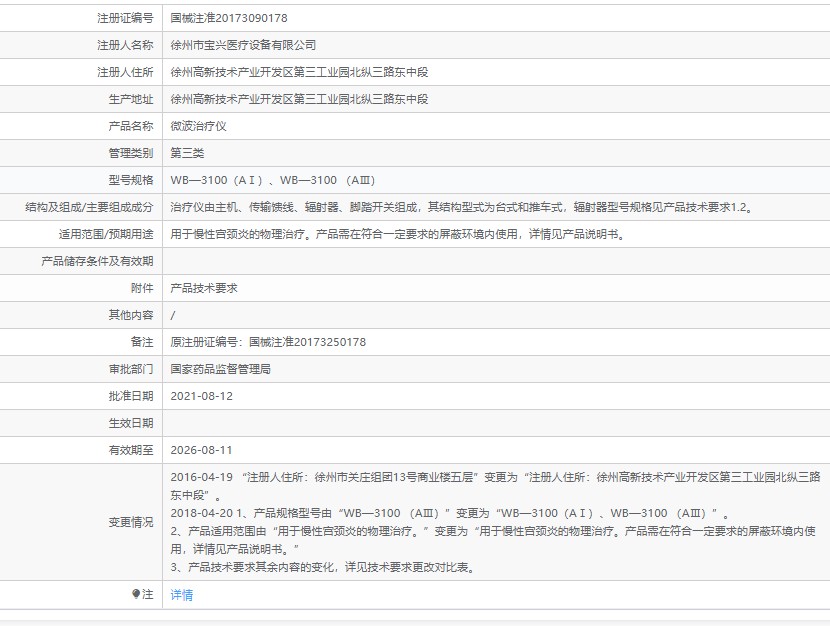Click the 注册证编号 label

click(125, 18)
